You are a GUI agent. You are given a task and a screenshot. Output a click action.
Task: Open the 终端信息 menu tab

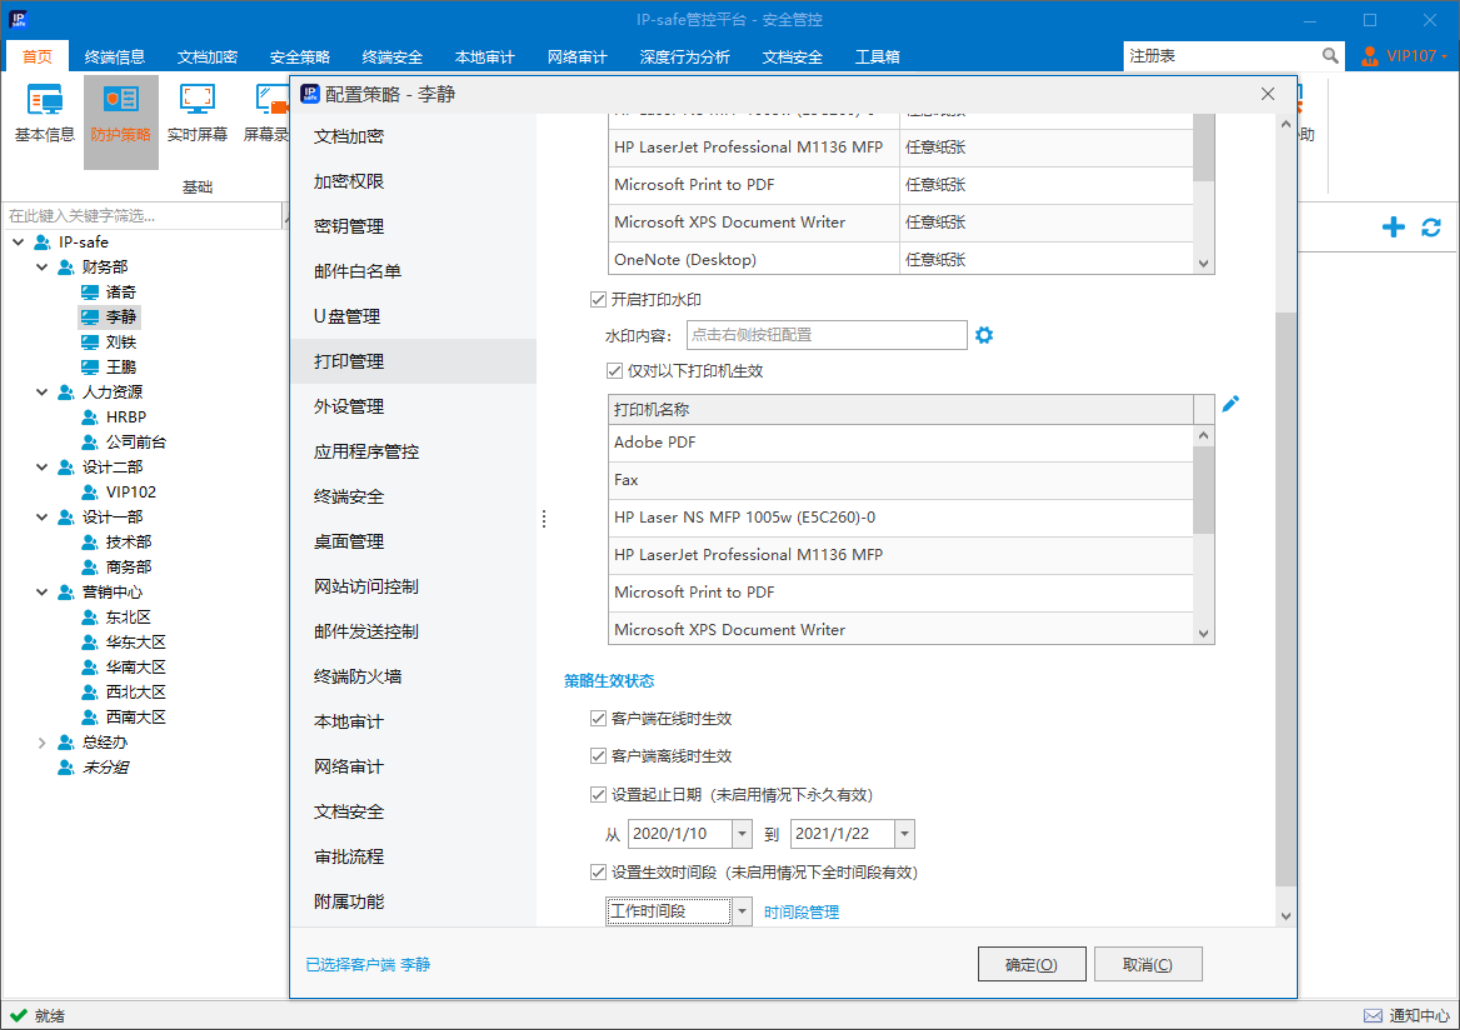click(115, 57)
